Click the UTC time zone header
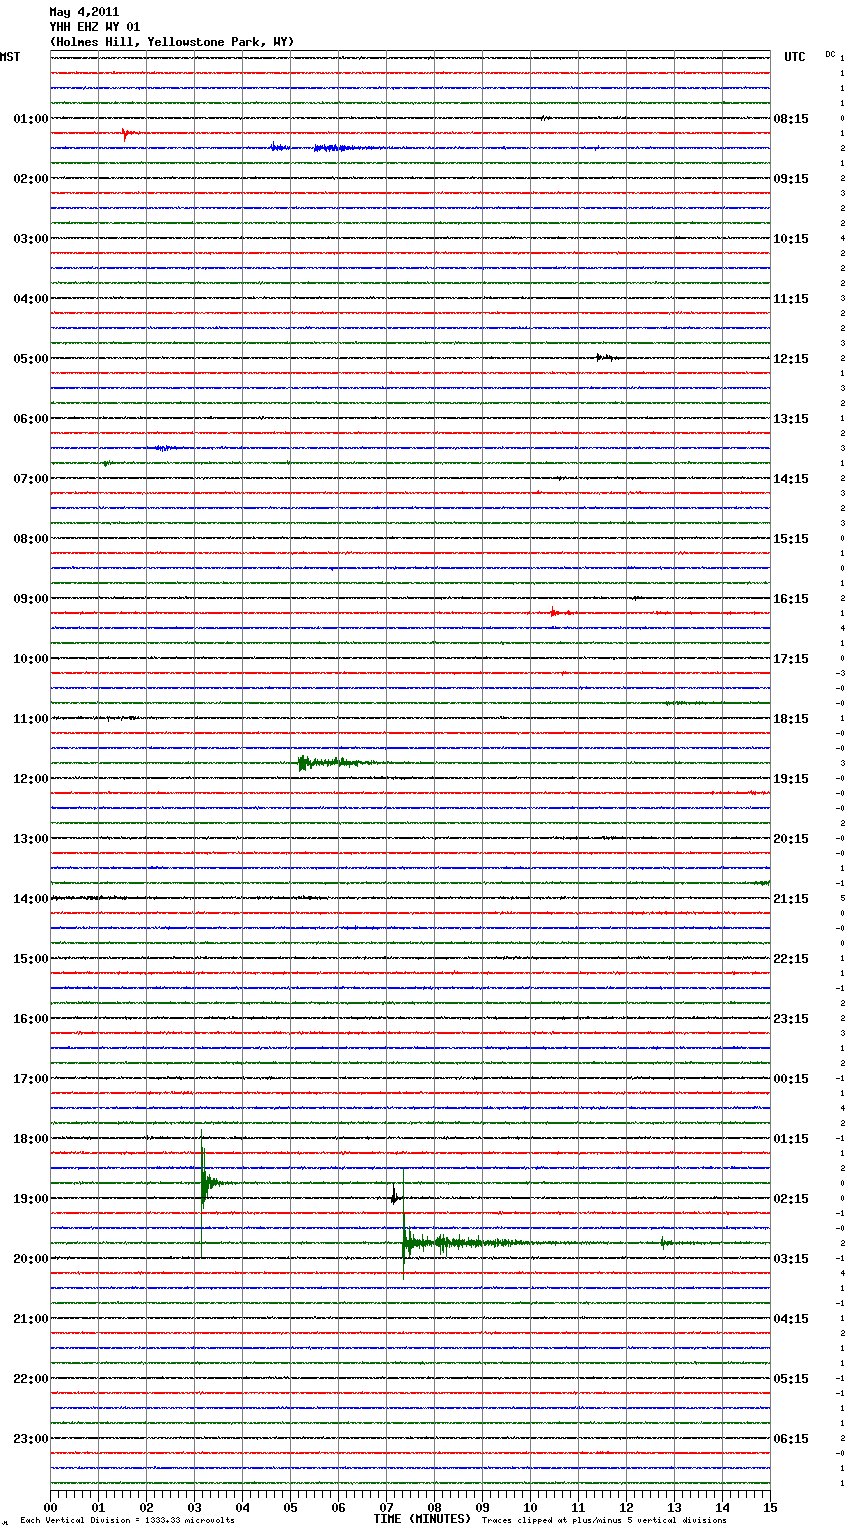This screenshot has width=850, height=1534. (795, 57)
